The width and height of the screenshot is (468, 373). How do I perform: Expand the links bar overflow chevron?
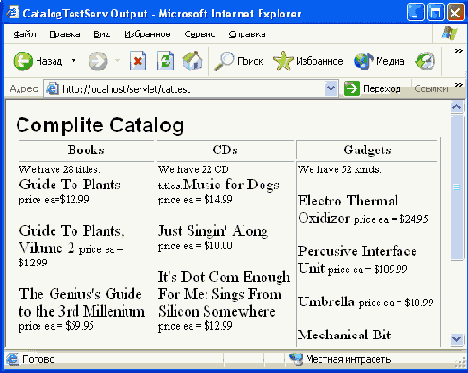point(459,85)
